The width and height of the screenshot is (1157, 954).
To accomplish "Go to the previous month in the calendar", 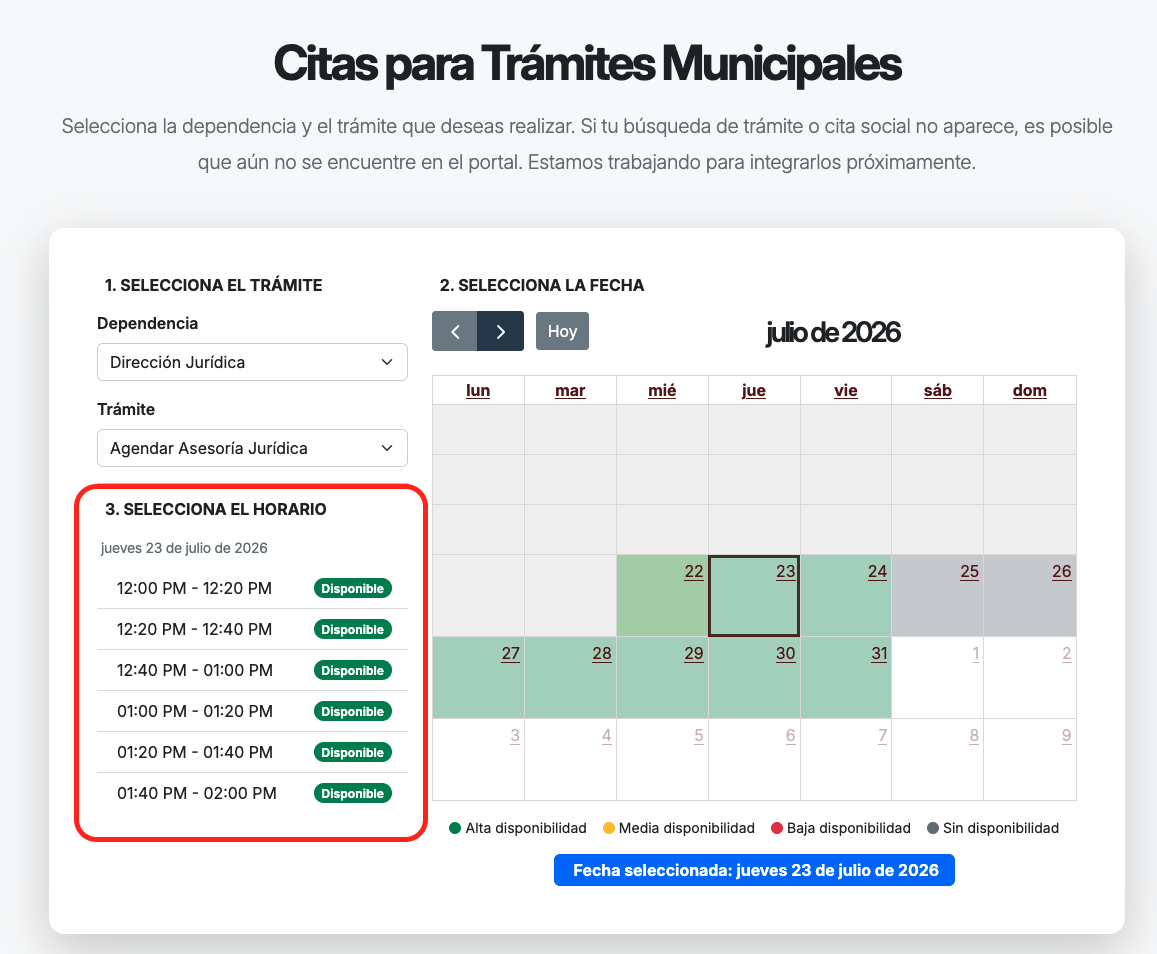I will [x=455, y=331].
